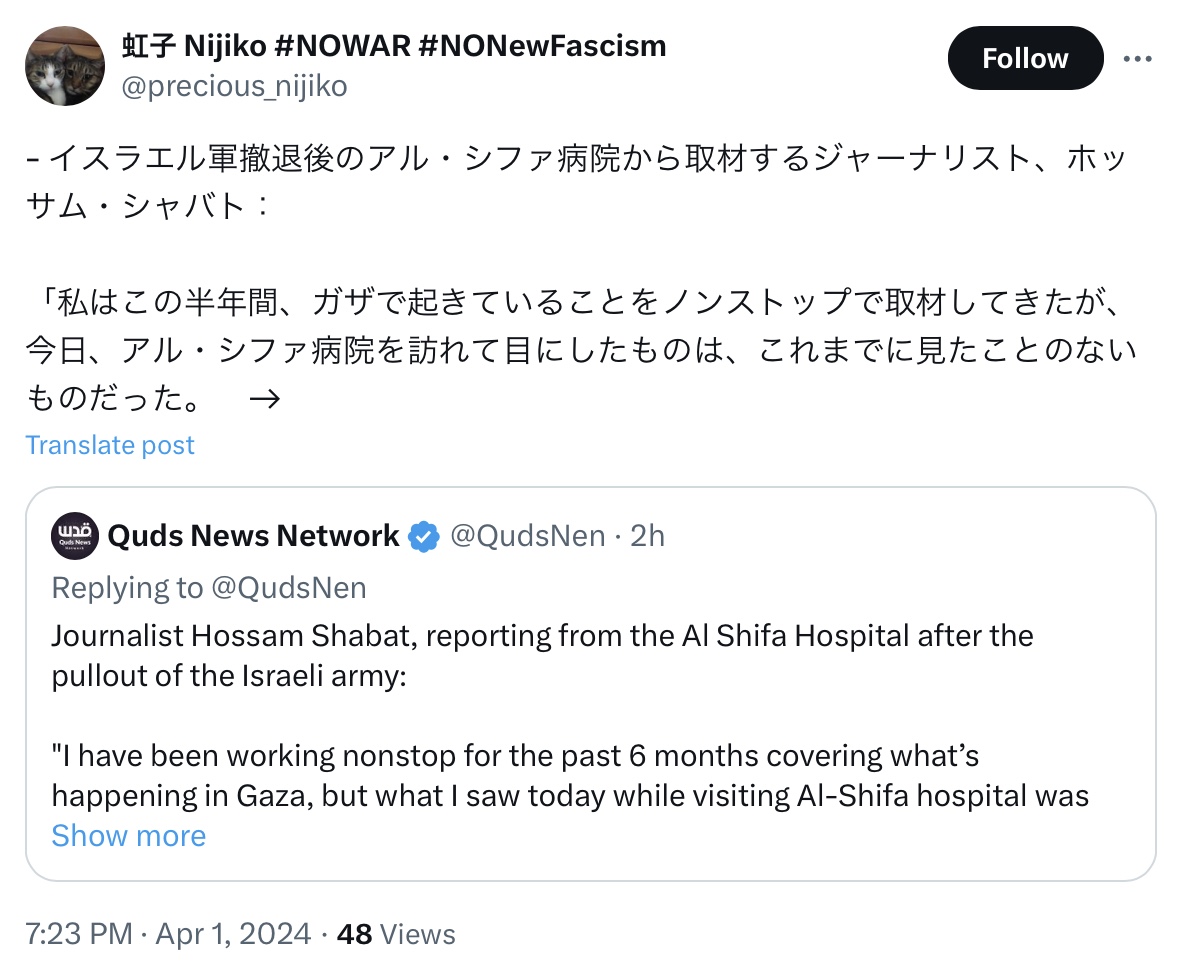Open the quoted post English text body
Screen dimensions: 1186x966
tap(570, 716)
